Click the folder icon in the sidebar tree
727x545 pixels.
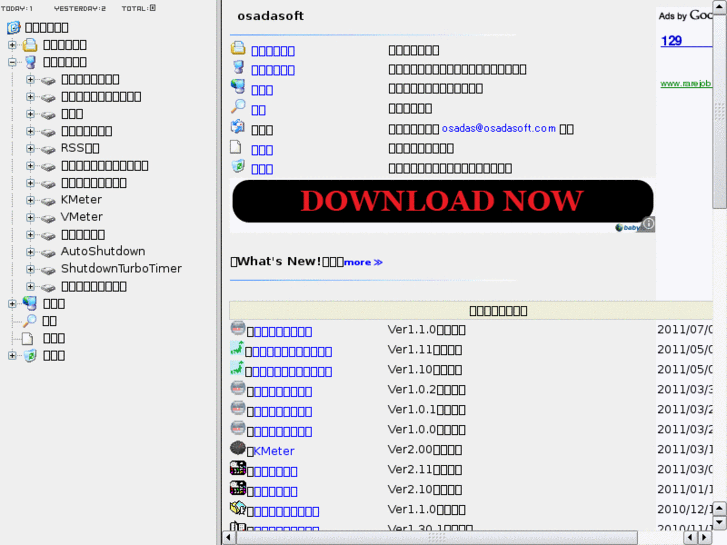click(x=30, y=45)
